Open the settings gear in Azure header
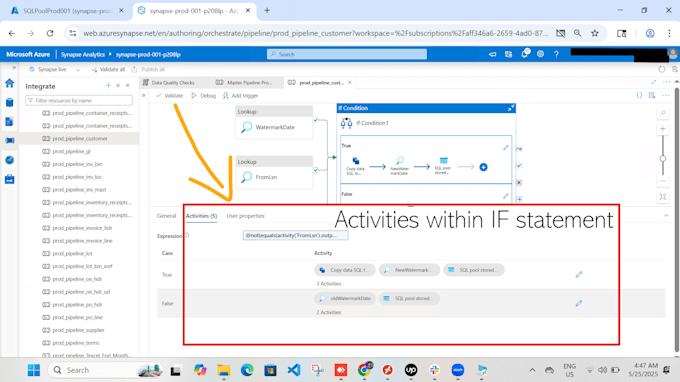This screenshot has width=680, height=382. tap(540, 54)
